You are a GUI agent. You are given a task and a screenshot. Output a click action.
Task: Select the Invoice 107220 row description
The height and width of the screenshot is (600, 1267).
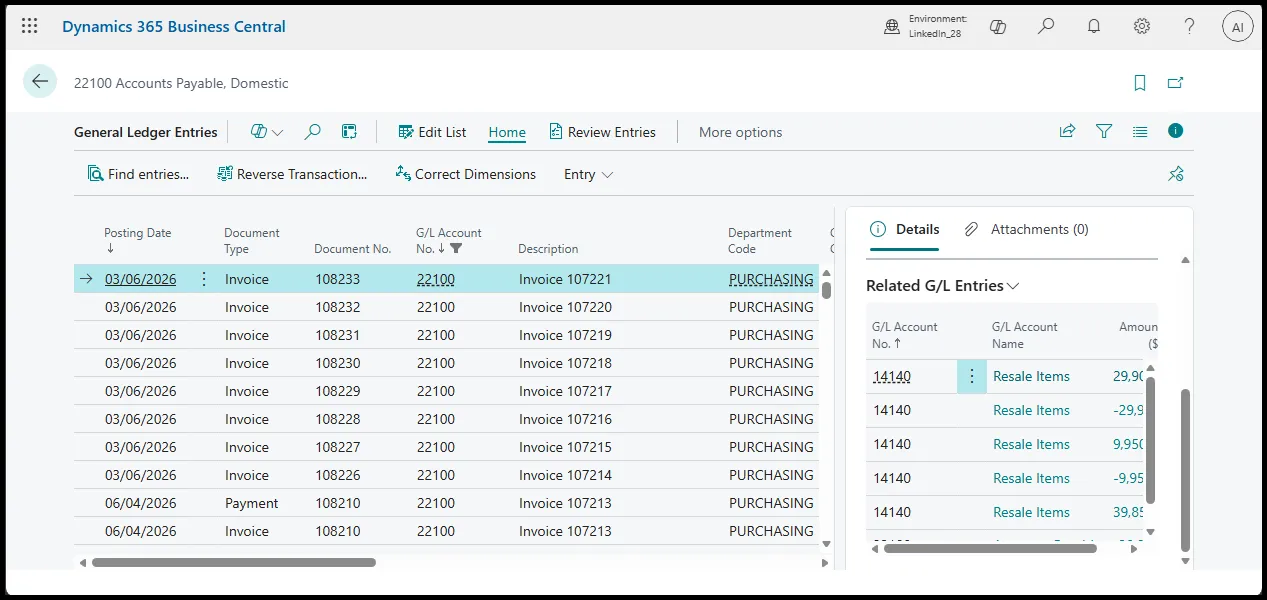click(565, 307)
